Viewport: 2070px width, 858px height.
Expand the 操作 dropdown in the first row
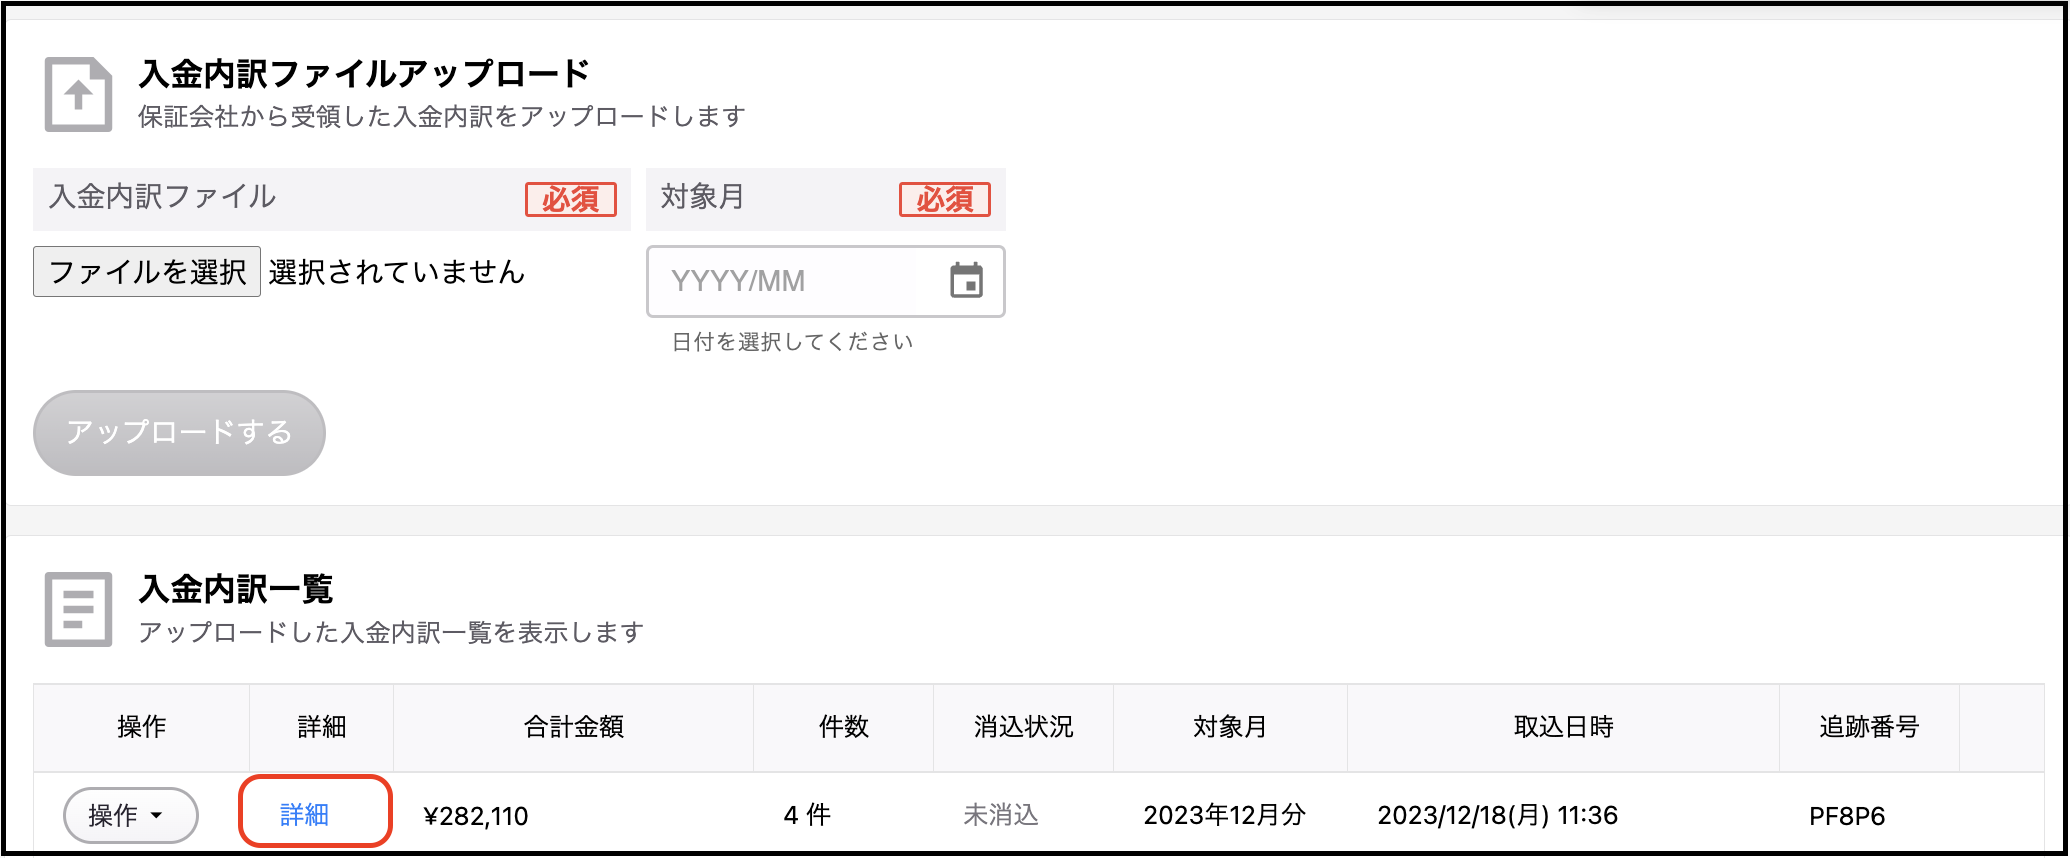pyautogui.click(x=130, y=815)
